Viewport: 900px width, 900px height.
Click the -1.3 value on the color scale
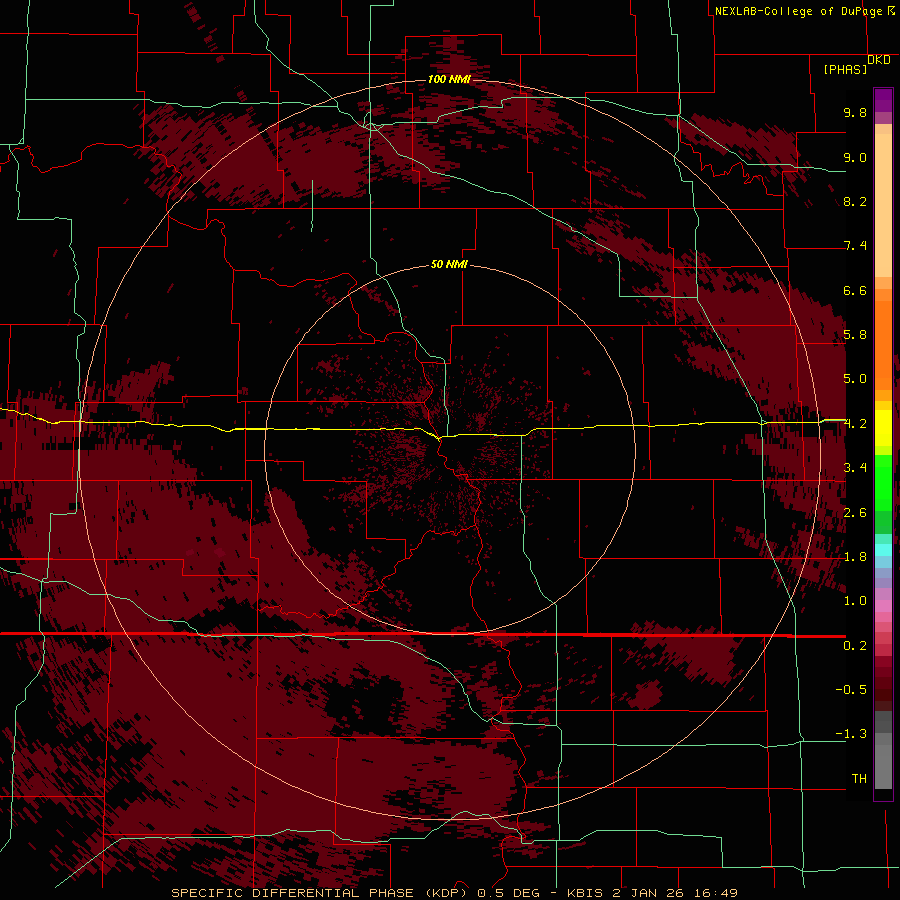tap(851, 734)
